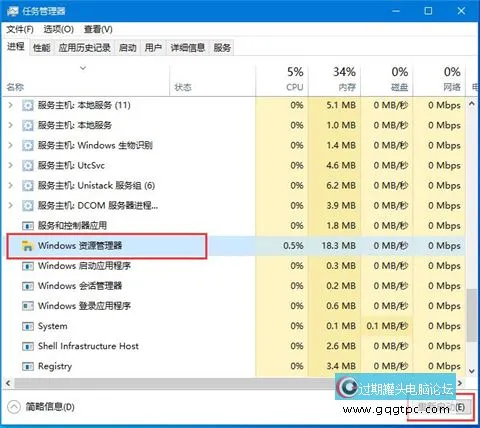Image resolution: width=480 pixels, height=428 pixels.
Task: Expand 服务主机: DCOM 服务器进程 row
Action: coord(10,205)
